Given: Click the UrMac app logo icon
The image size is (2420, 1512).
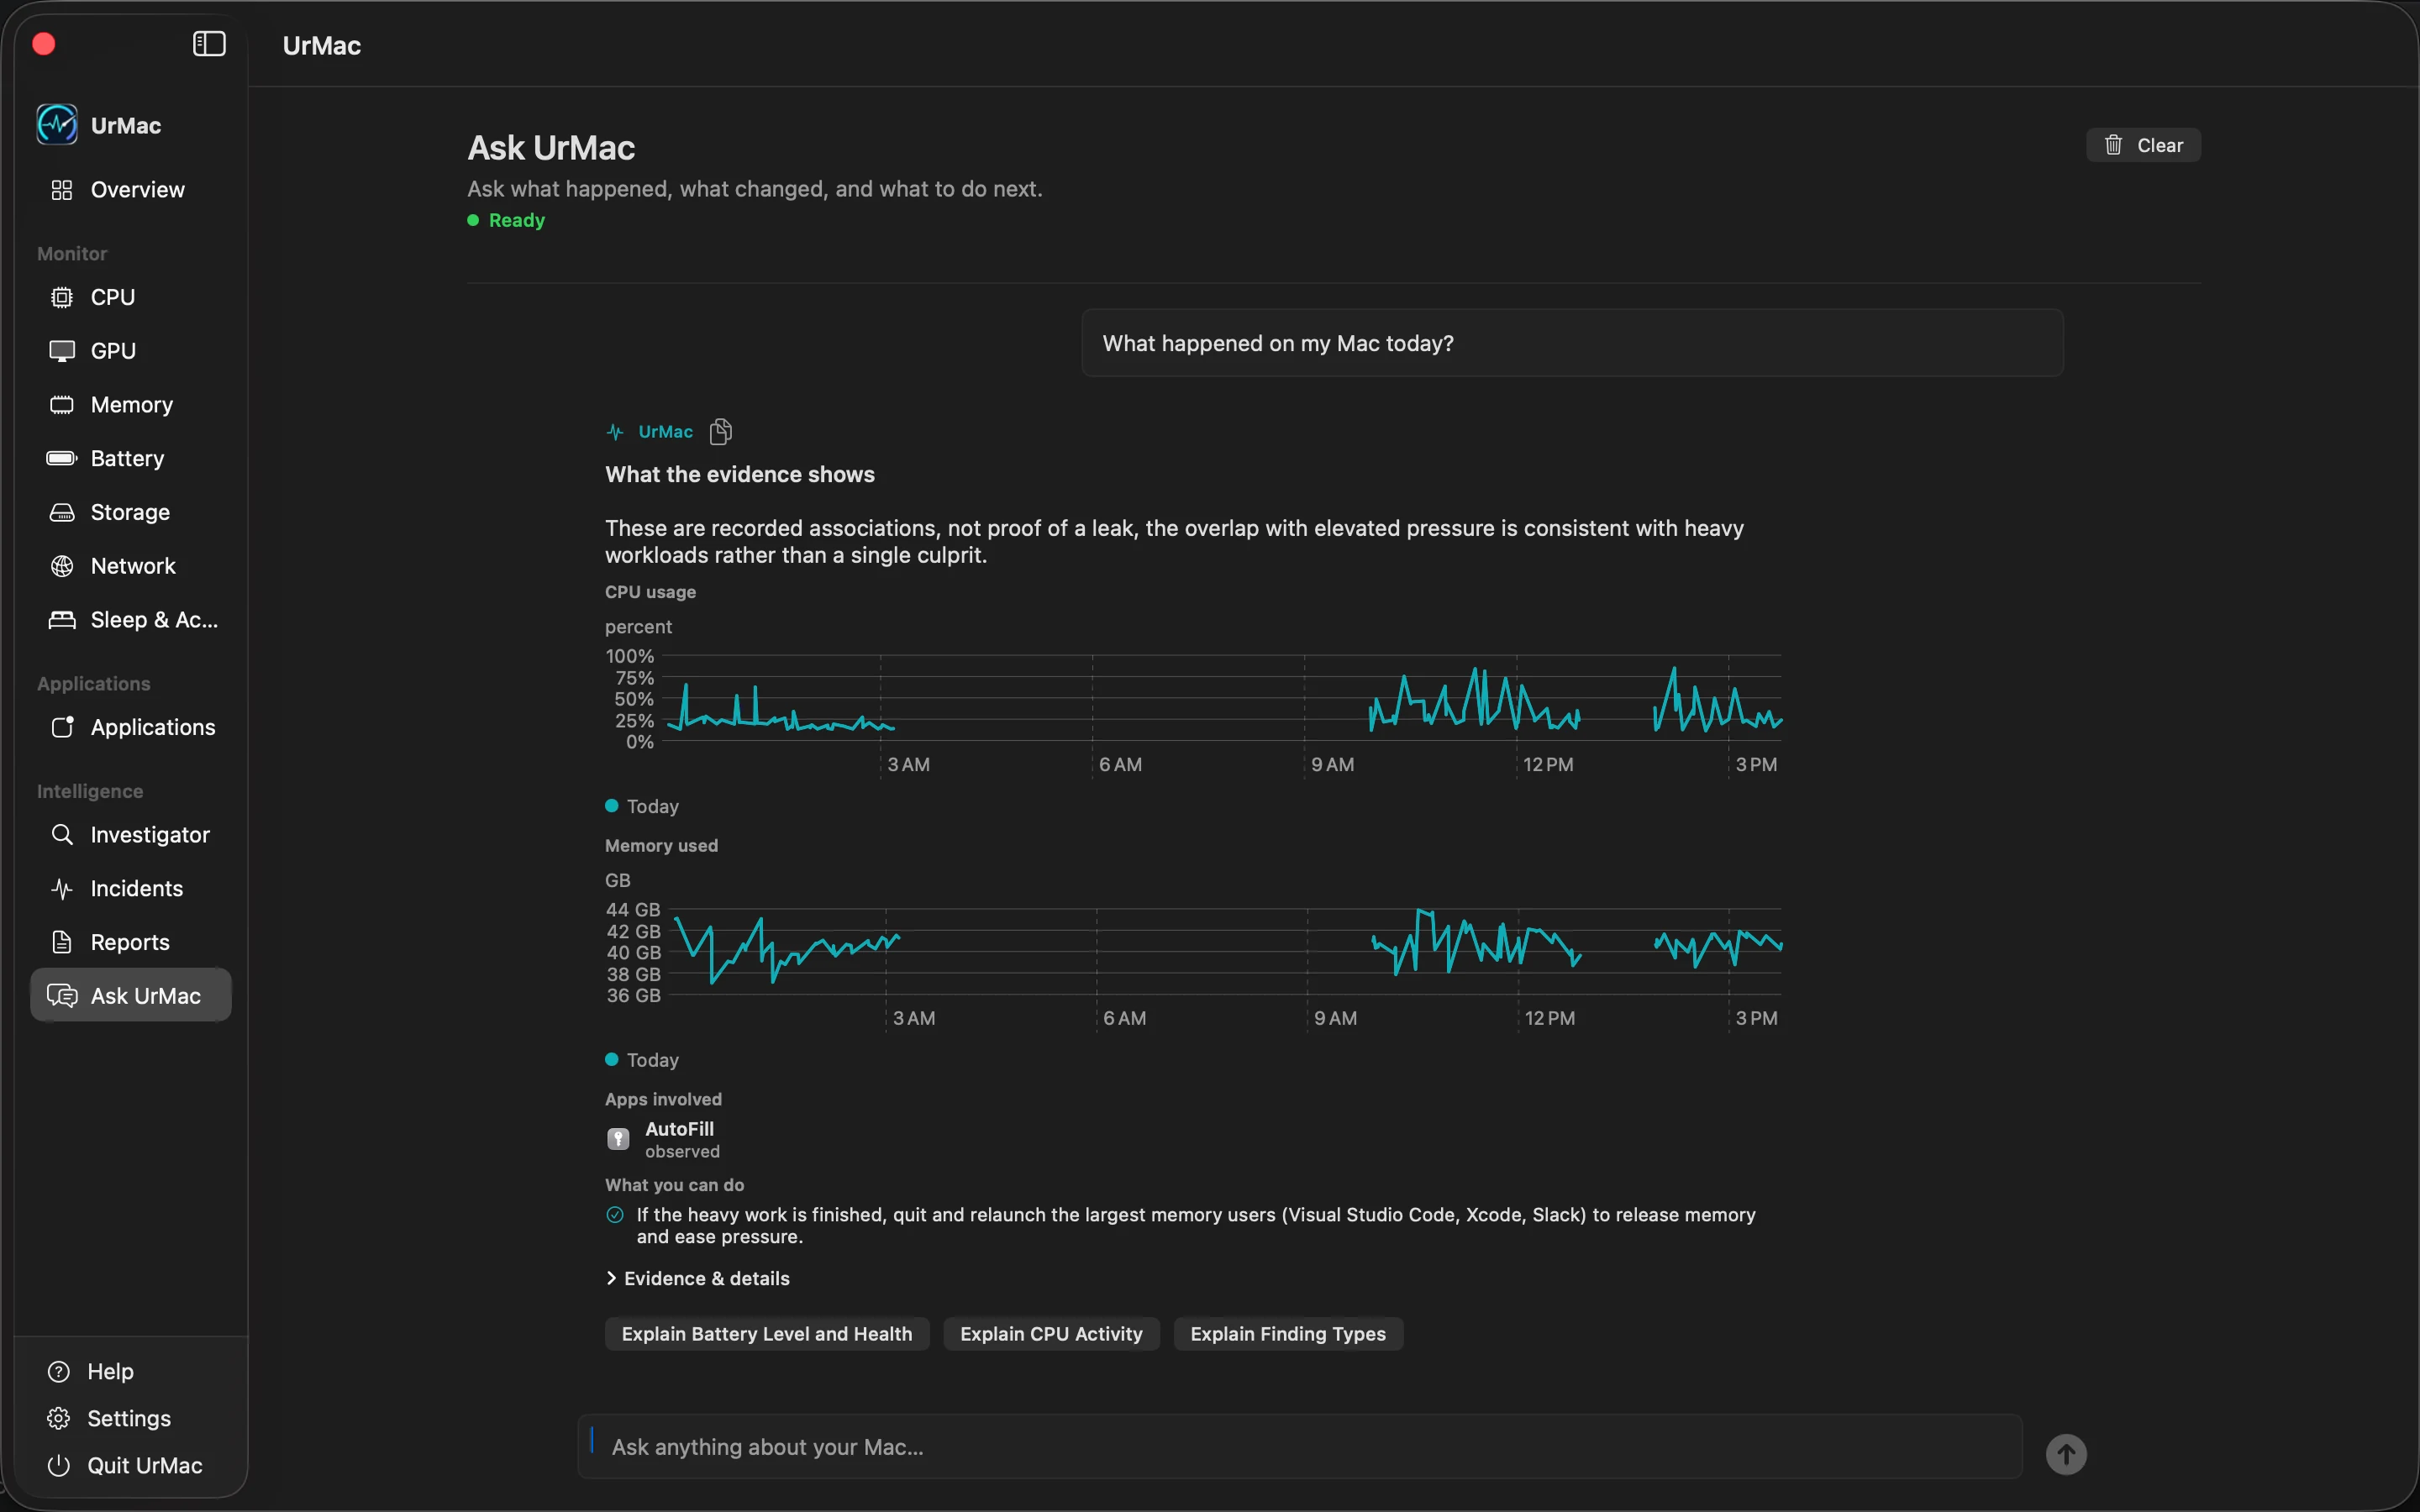Looking at the screenshot, I should [x=57, y=125].
